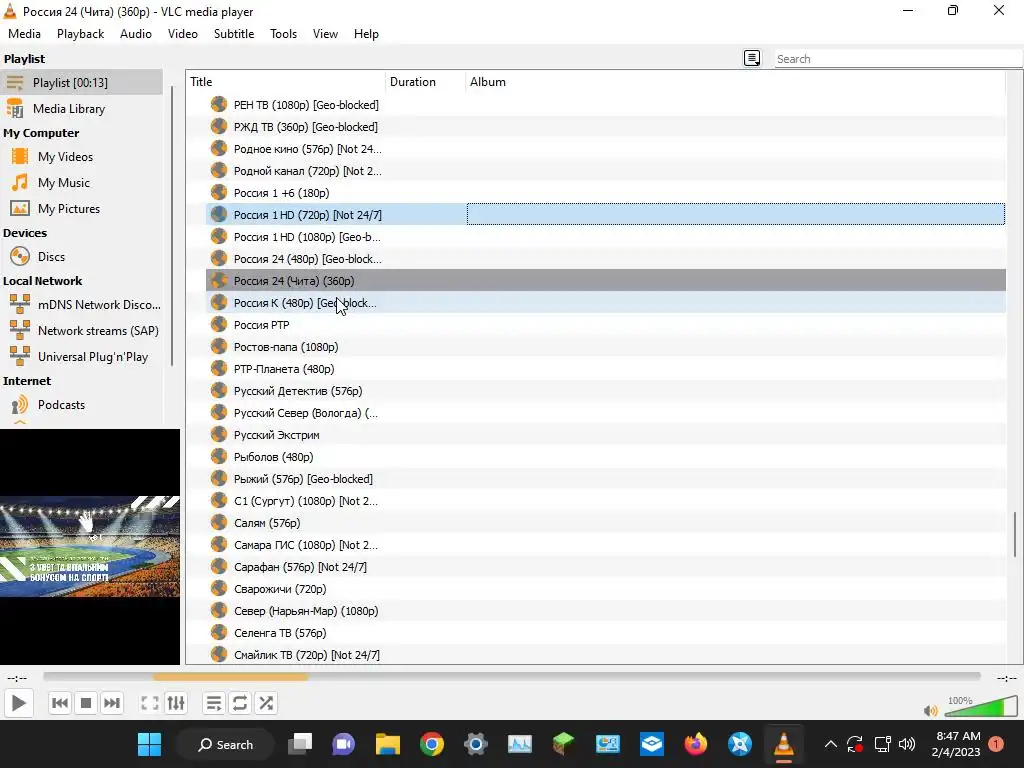Select Рыболов (480p) entry
The image size is (1024, 768).
[x=605, y=456]
